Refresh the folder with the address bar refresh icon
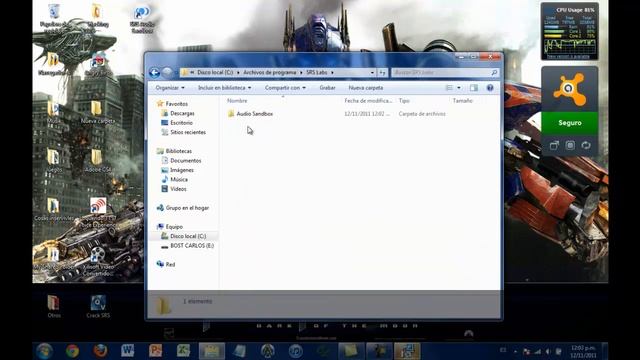 [x=382, y=73]
